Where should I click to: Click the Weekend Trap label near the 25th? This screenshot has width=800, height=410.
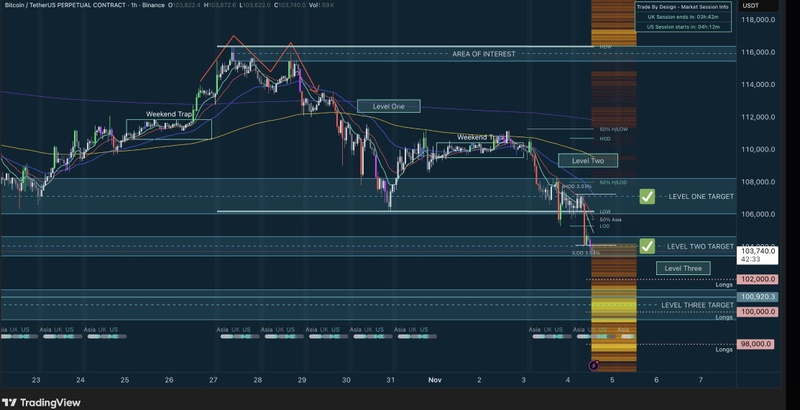[x=168, y=114]
